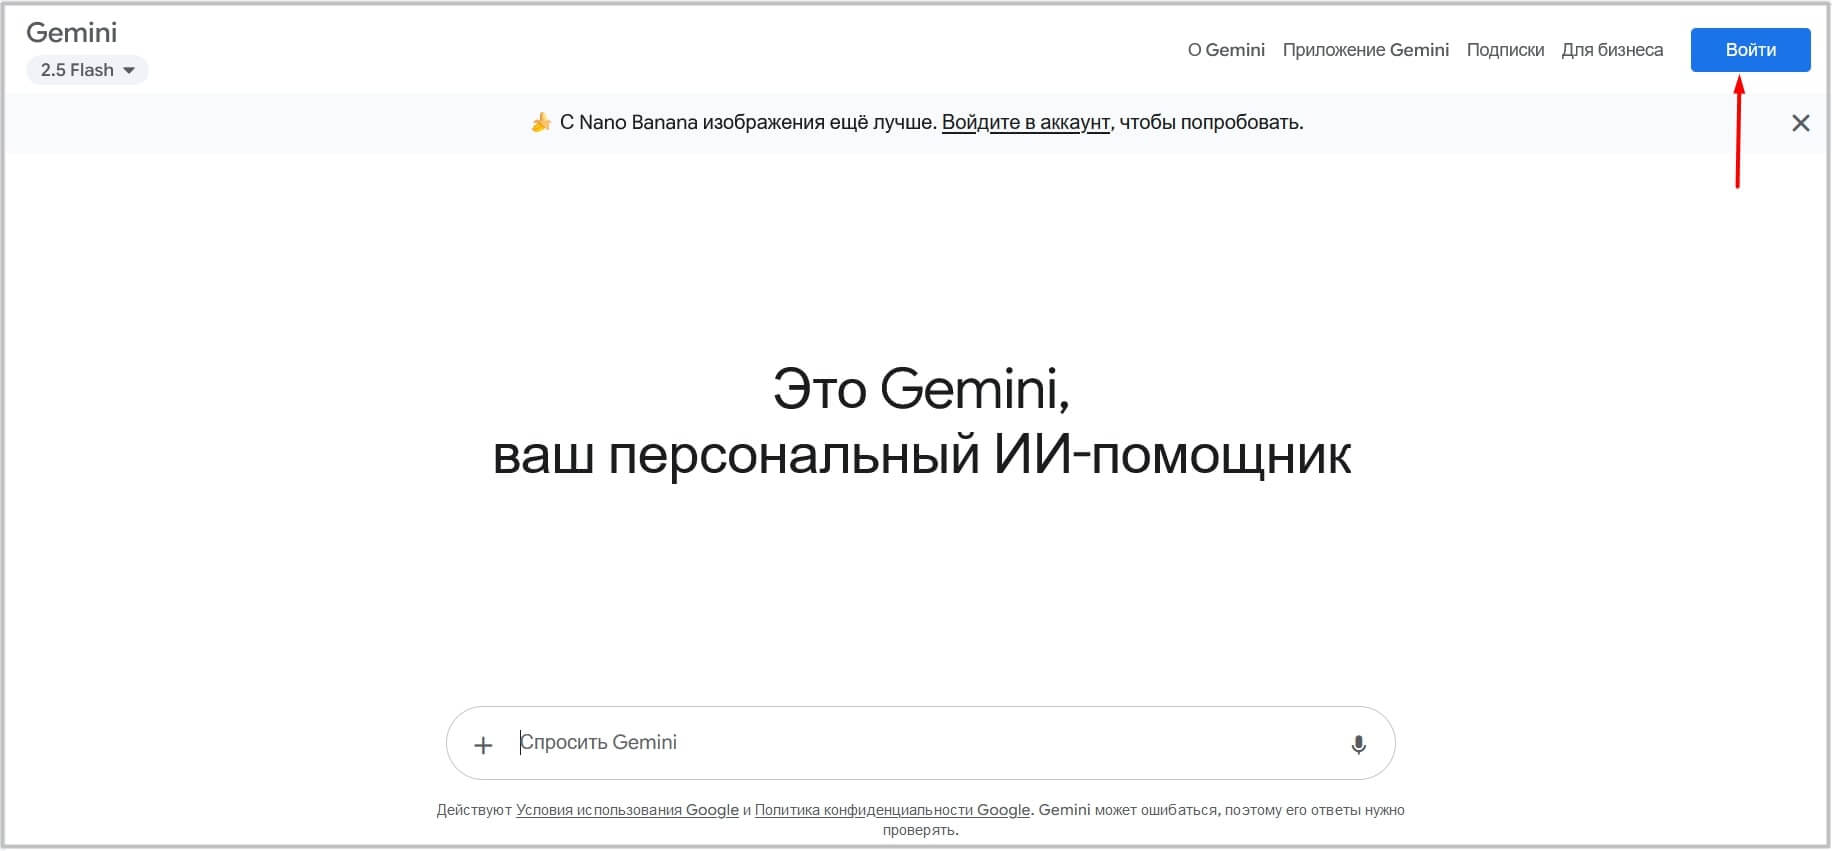Dismiss the Nano Banana banner with X
1832x851 pixels.
click(1800, 123)
